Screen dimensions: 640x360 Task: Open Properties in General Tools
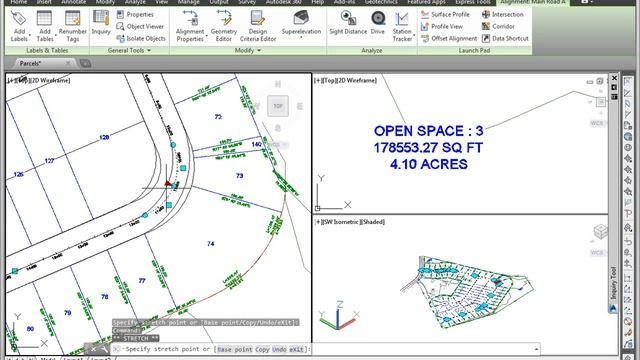[x=135, y=14]
